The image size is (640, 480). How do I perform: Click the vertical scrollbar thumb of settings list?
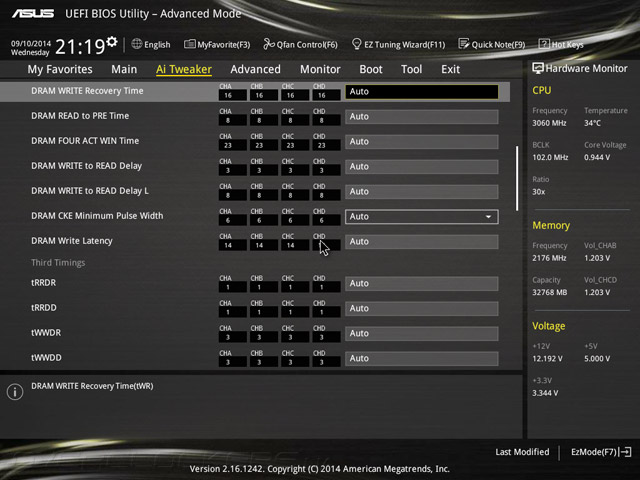(517, 178)
